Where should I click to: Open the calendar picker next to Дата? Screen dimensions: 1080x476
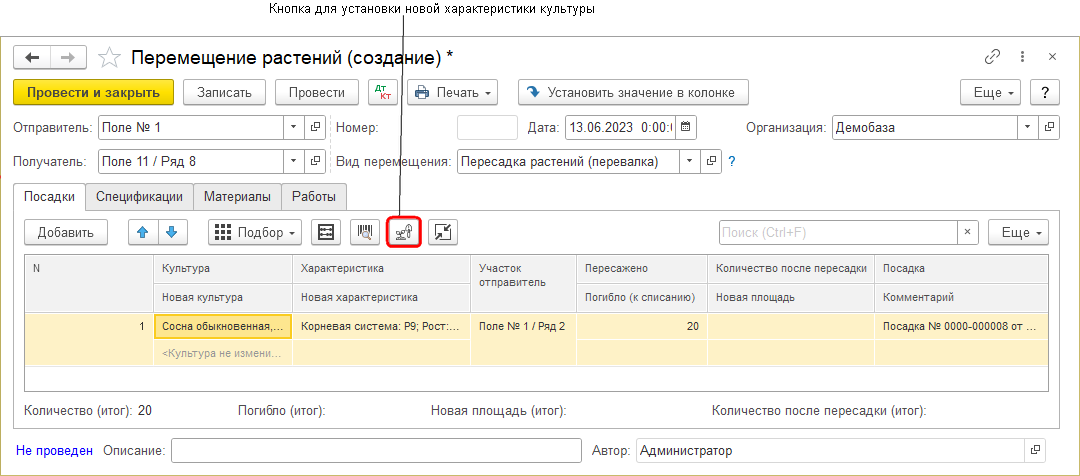tap(687, 127)
